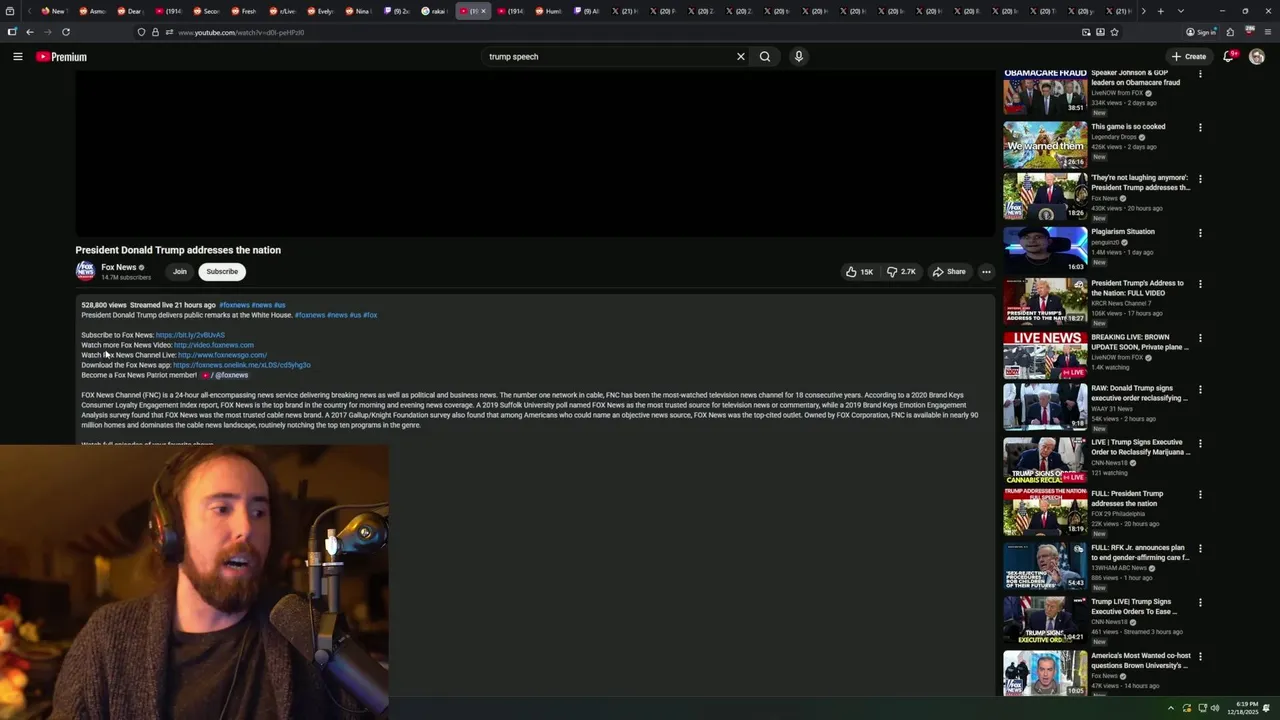Bookmark this page with the star
Image resolution: width=1280 pixels, height=720 pixels.
click(x=1114, y=32)
